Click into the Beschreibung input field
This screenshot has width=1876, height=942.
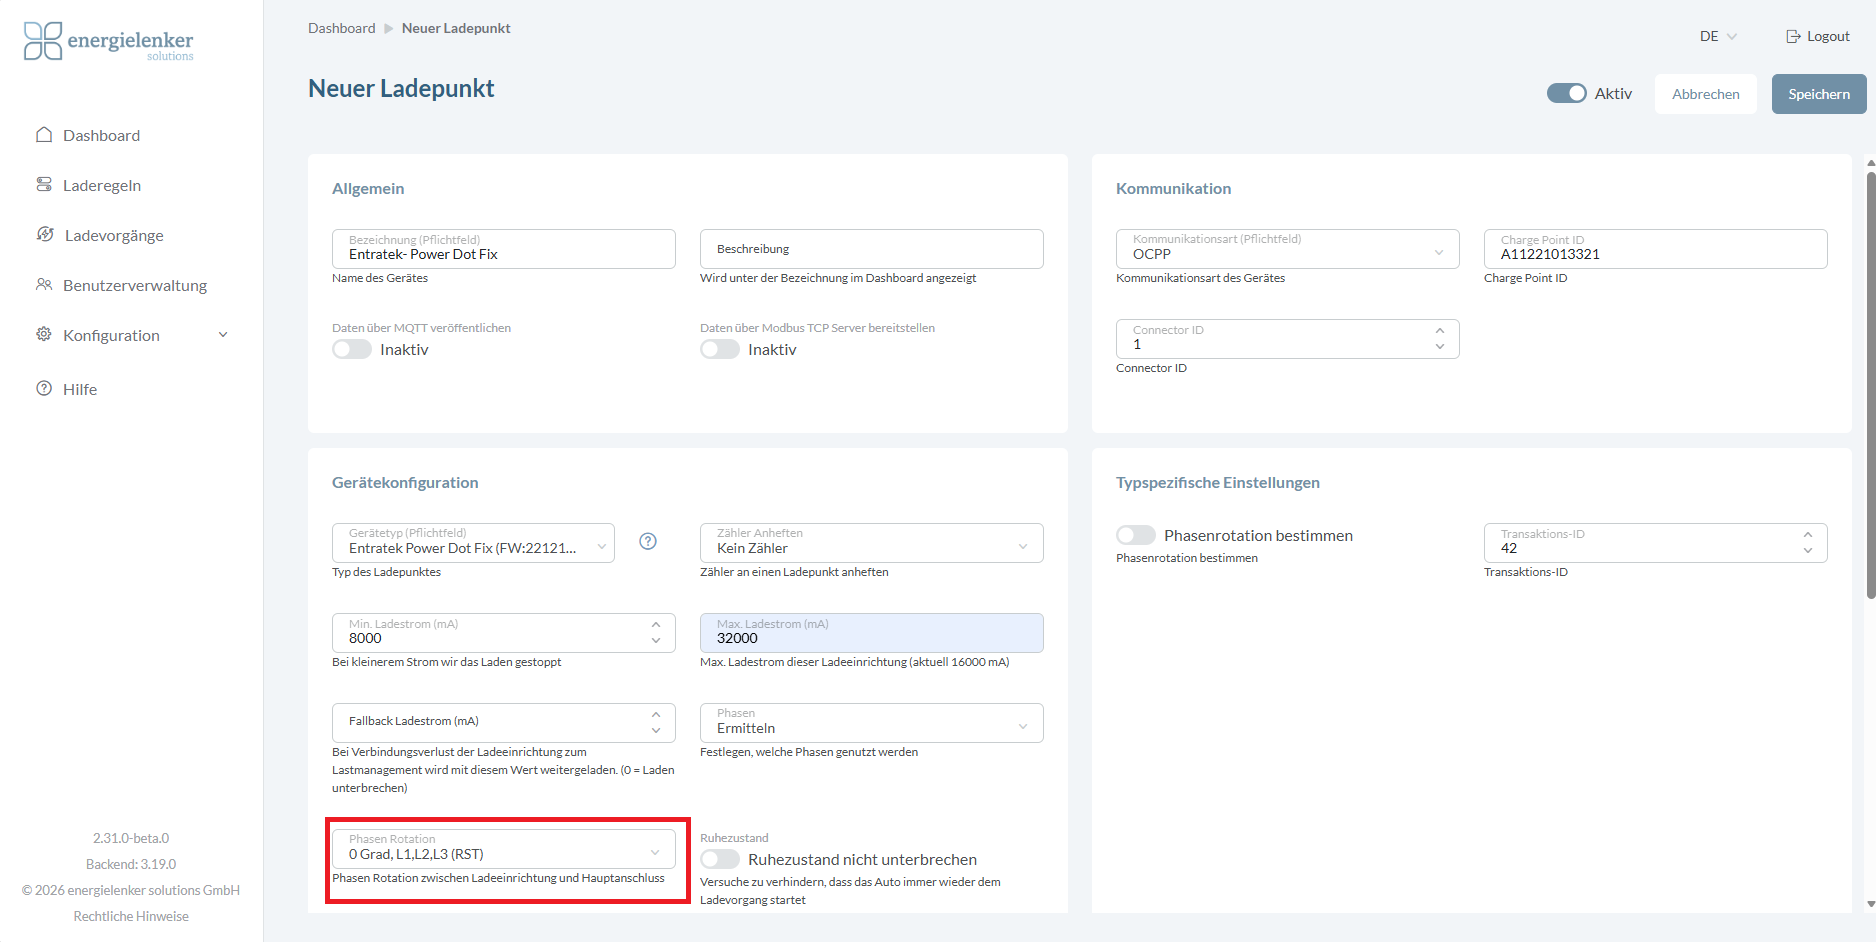871,249
